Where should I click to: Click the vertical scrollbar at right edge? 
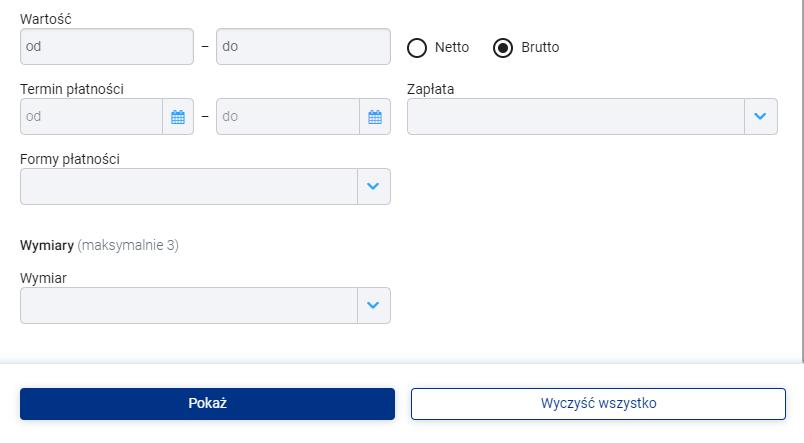point(802,179)
